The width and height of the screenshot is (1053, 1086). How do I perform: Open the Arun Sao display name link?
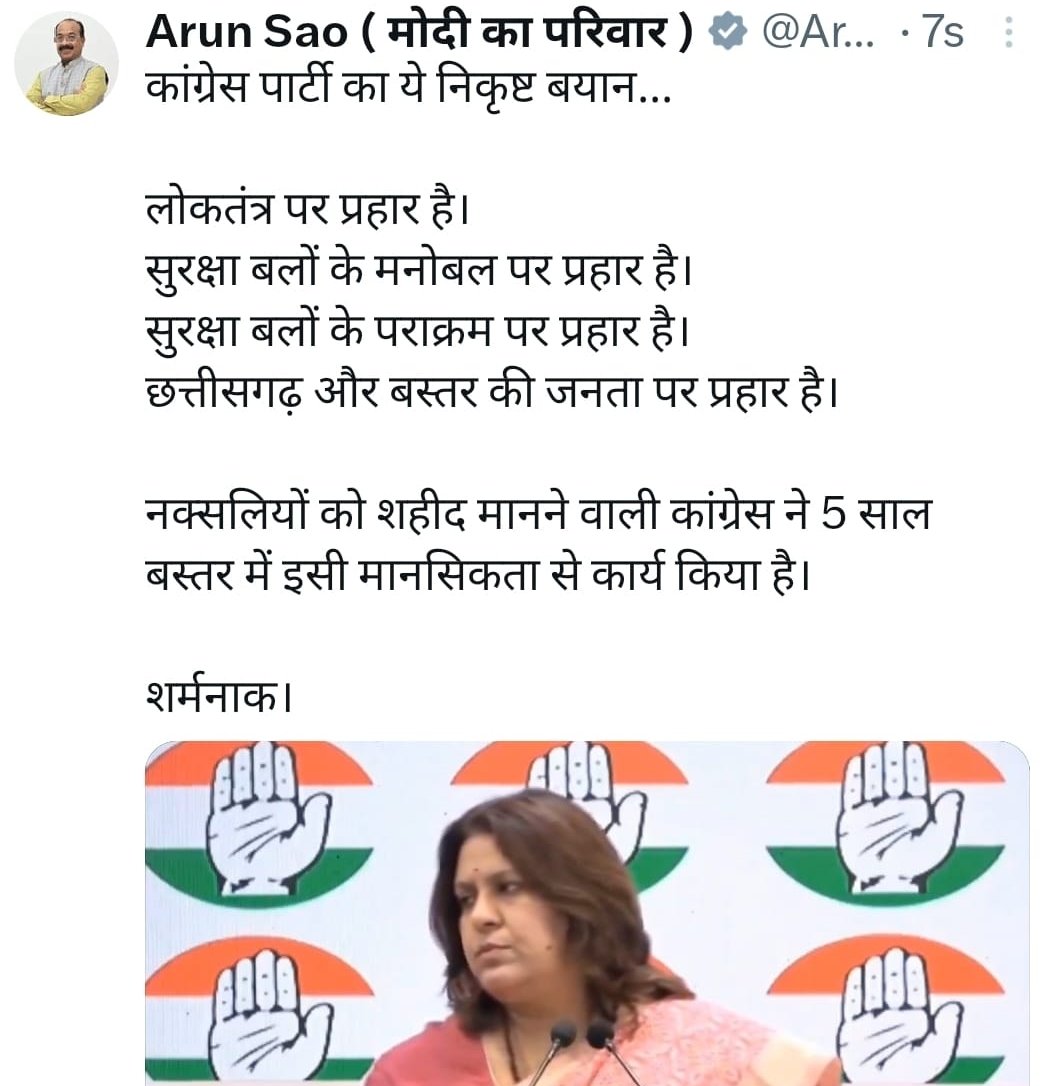pyautogui.click(x=247, y=32)
